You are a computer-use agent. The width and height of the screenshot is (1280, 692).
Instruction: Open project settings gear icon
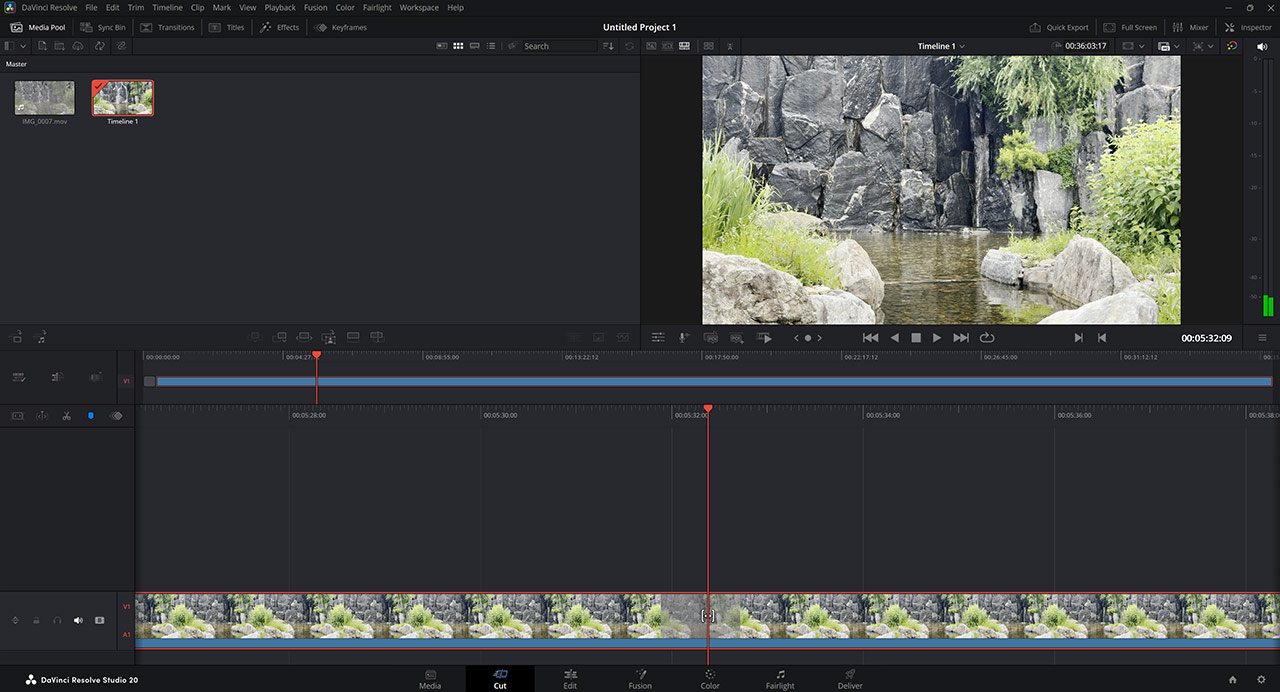(1261, 680)
